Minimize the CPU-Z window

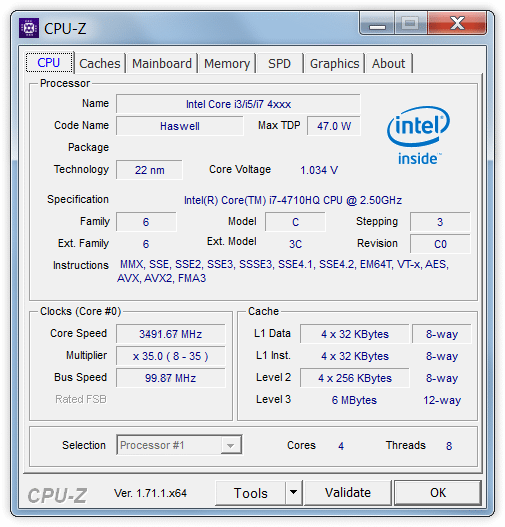[377, 24]
